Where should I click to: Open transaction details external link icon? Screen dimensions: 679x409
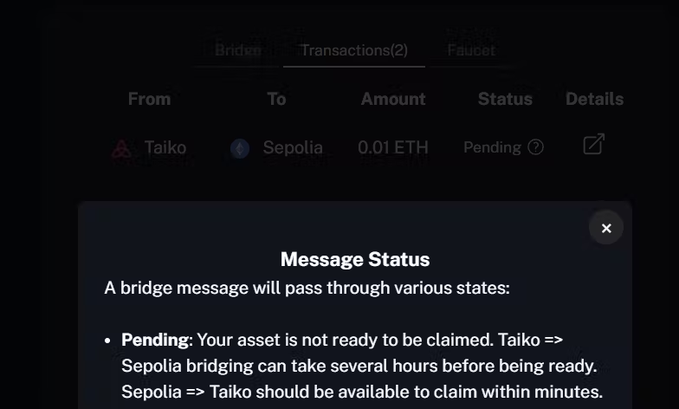click(x=593, y=145)
